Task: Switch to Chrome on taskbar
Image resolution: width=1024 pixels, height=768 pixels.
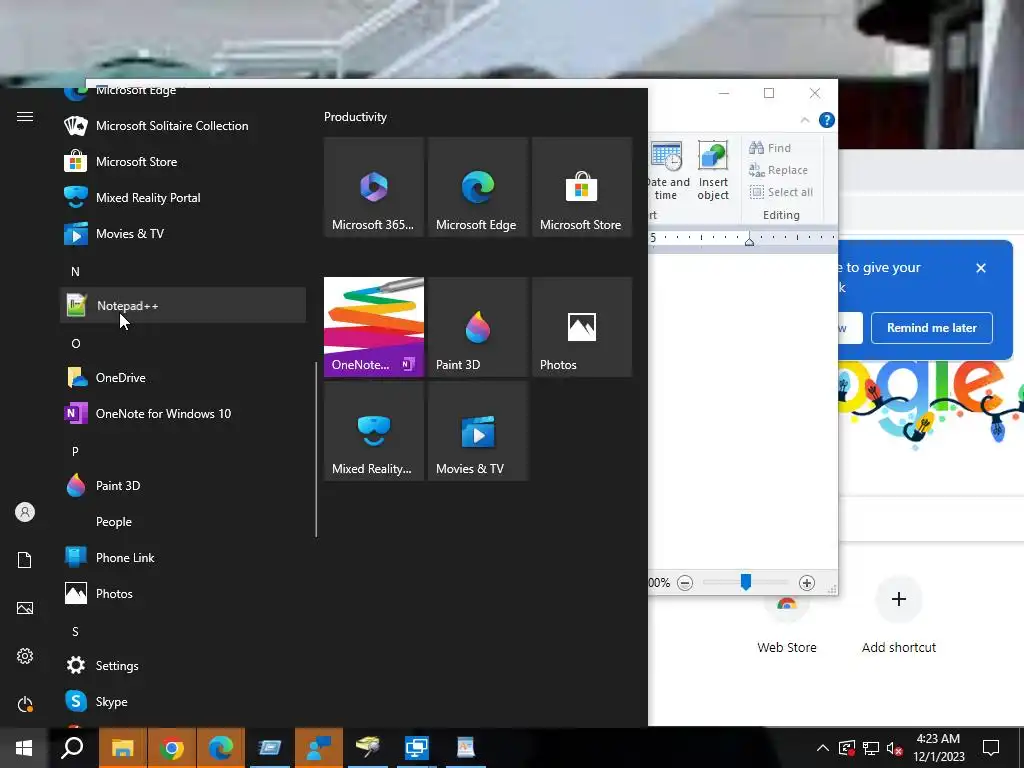Action: click(x=171, y=748)
